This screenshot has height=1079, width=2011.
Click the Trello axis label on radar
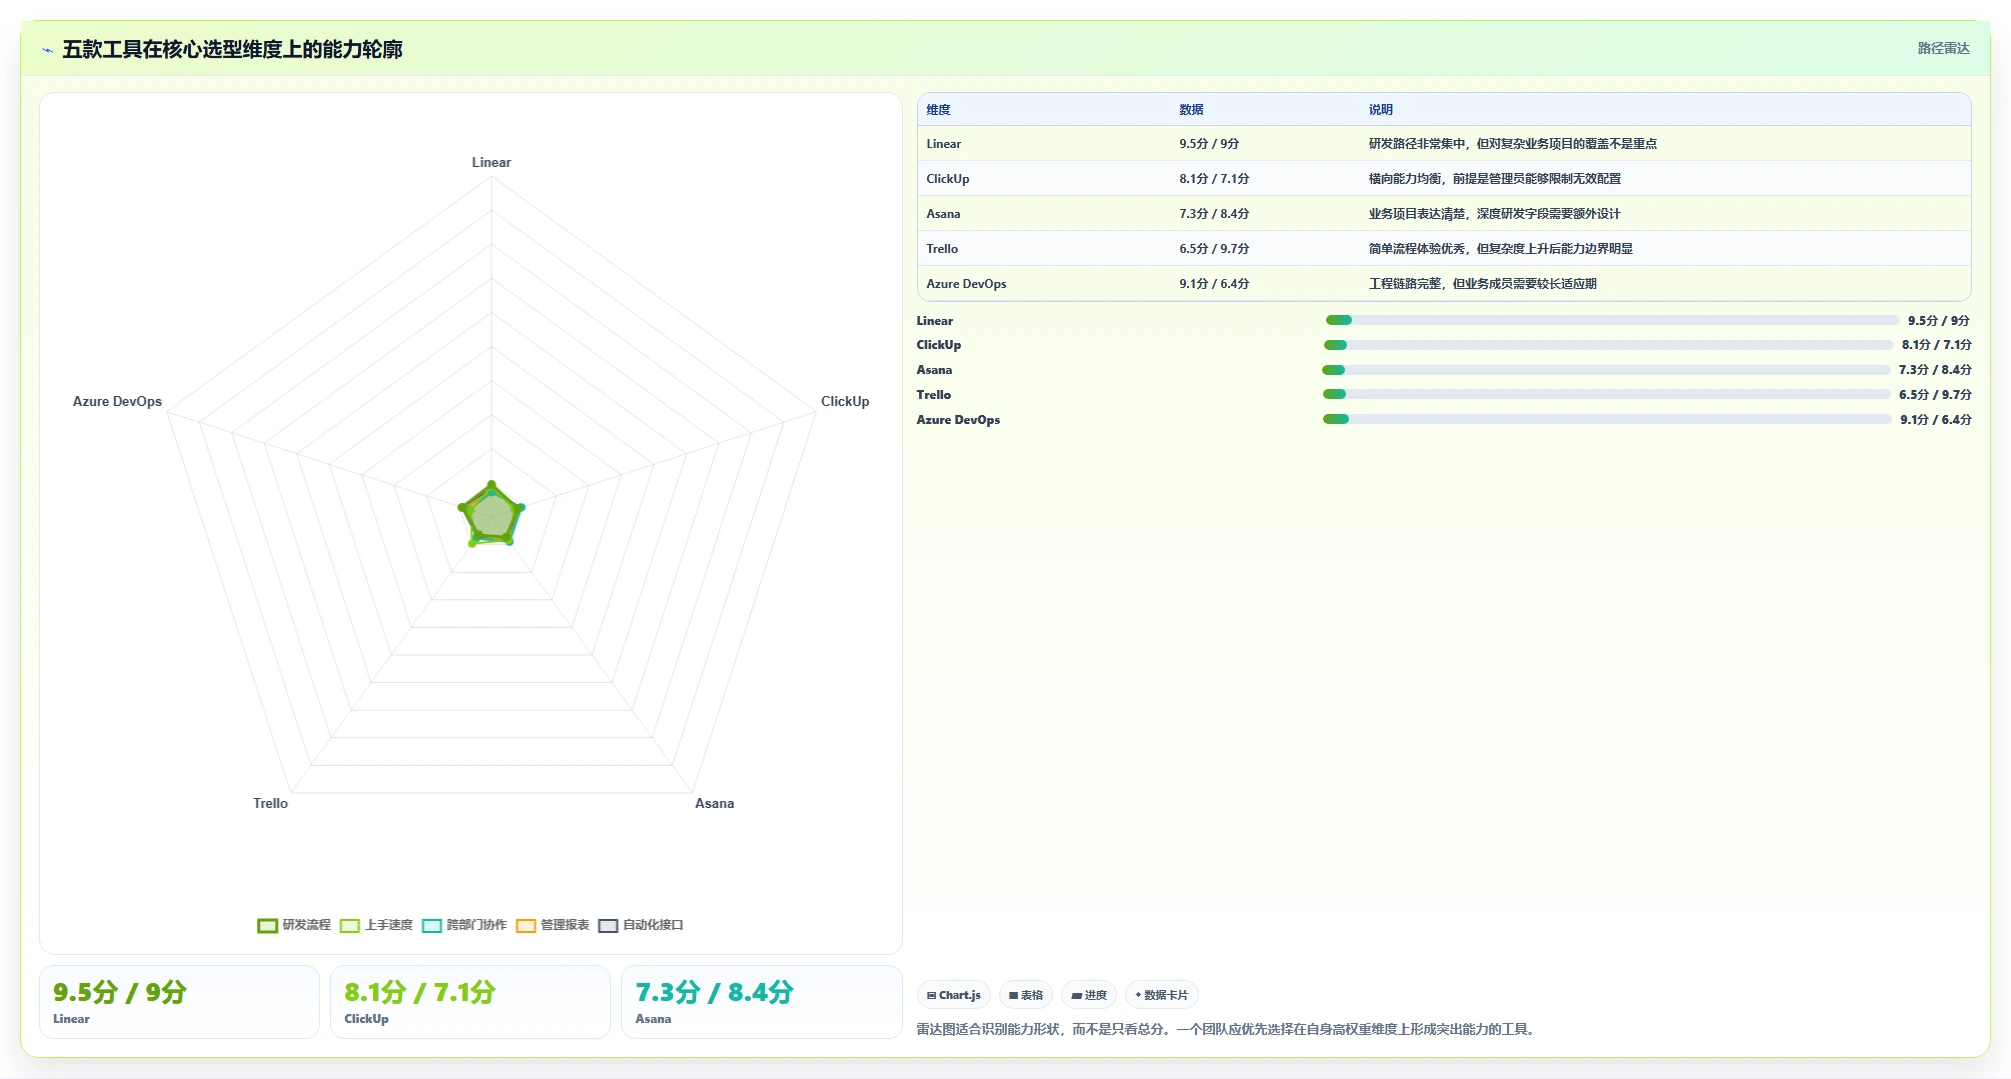(270, 803)
